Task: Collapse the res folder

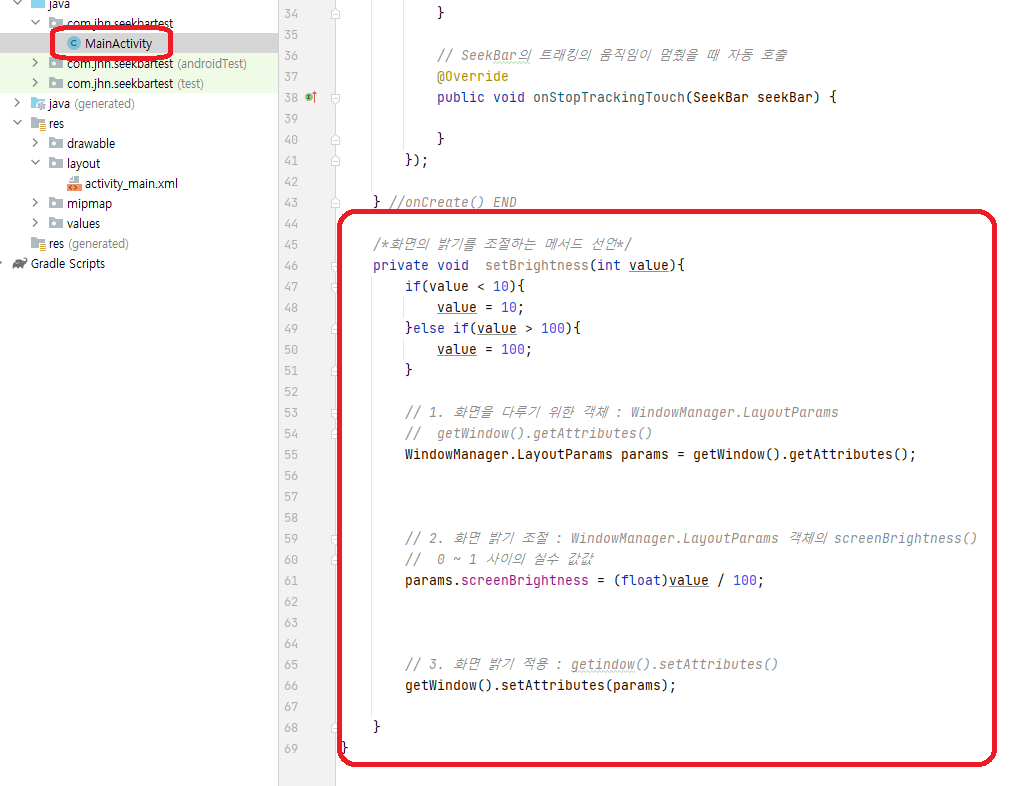Action: [18, 123]
